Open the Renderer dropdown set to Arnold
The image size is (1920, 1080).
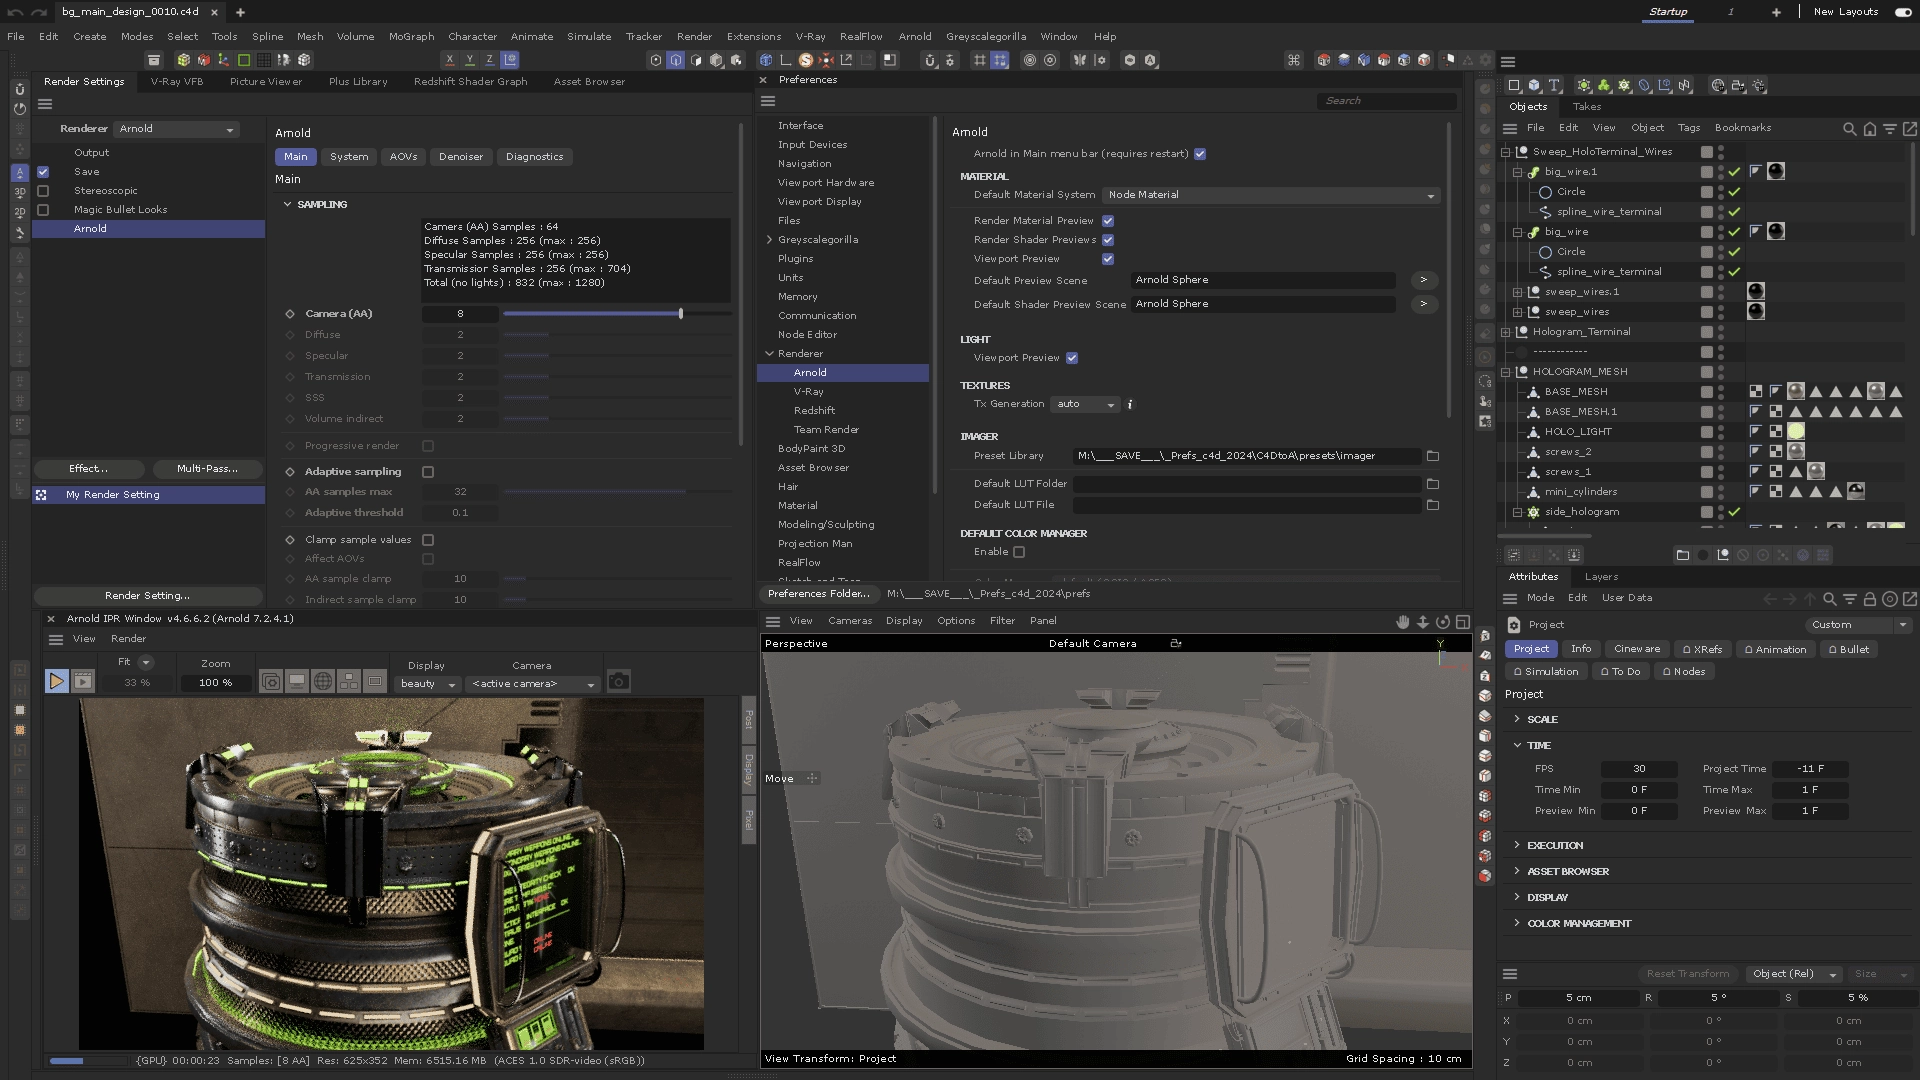click(176, 129)
